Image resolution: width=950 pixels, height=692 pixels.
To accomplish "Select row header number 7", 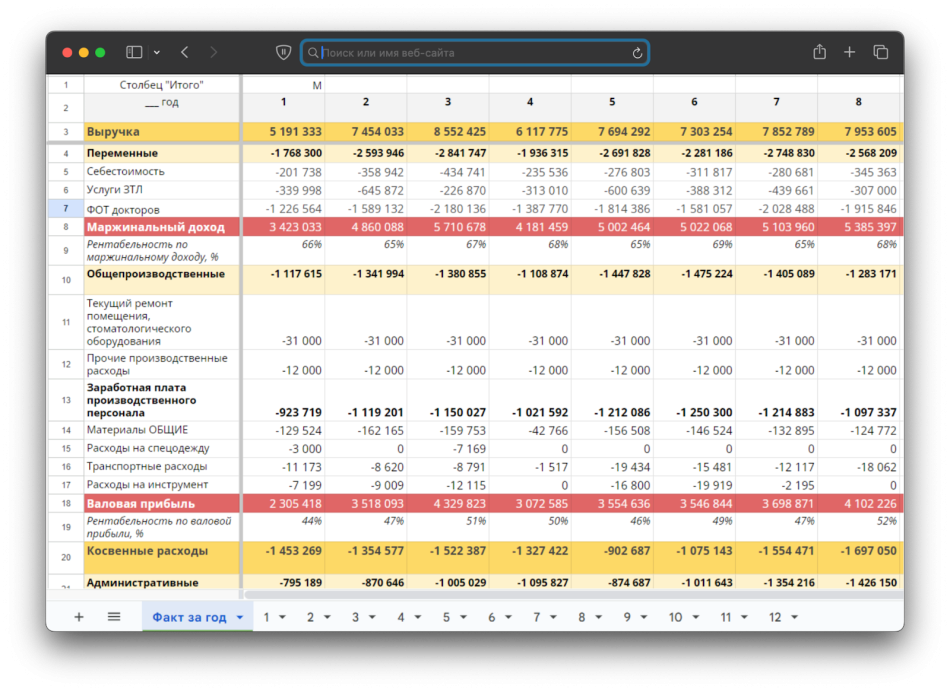I will pos(65,208).
